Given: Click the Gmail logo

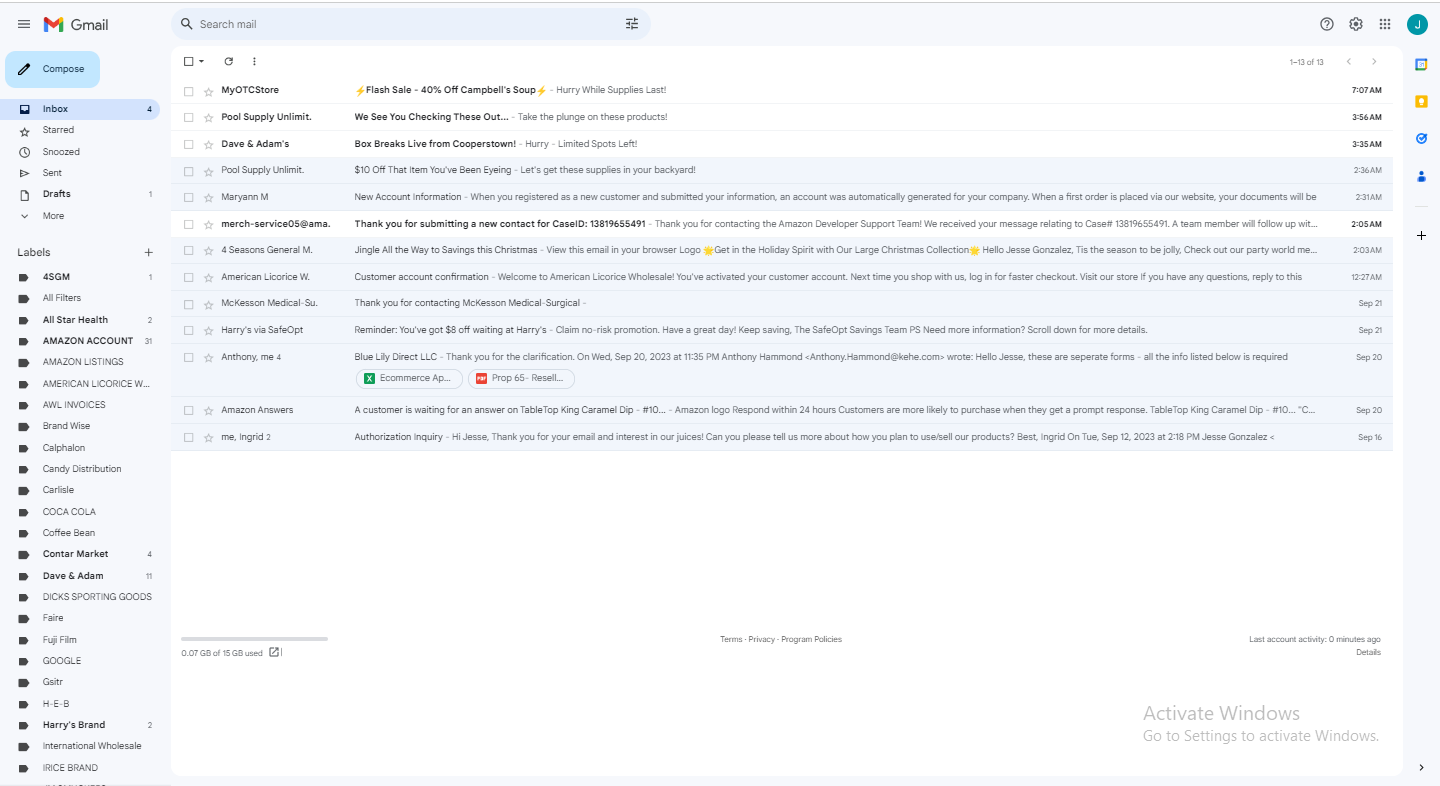Looking at the screenshot, I should pyautogui.click(x=76, y=24).
